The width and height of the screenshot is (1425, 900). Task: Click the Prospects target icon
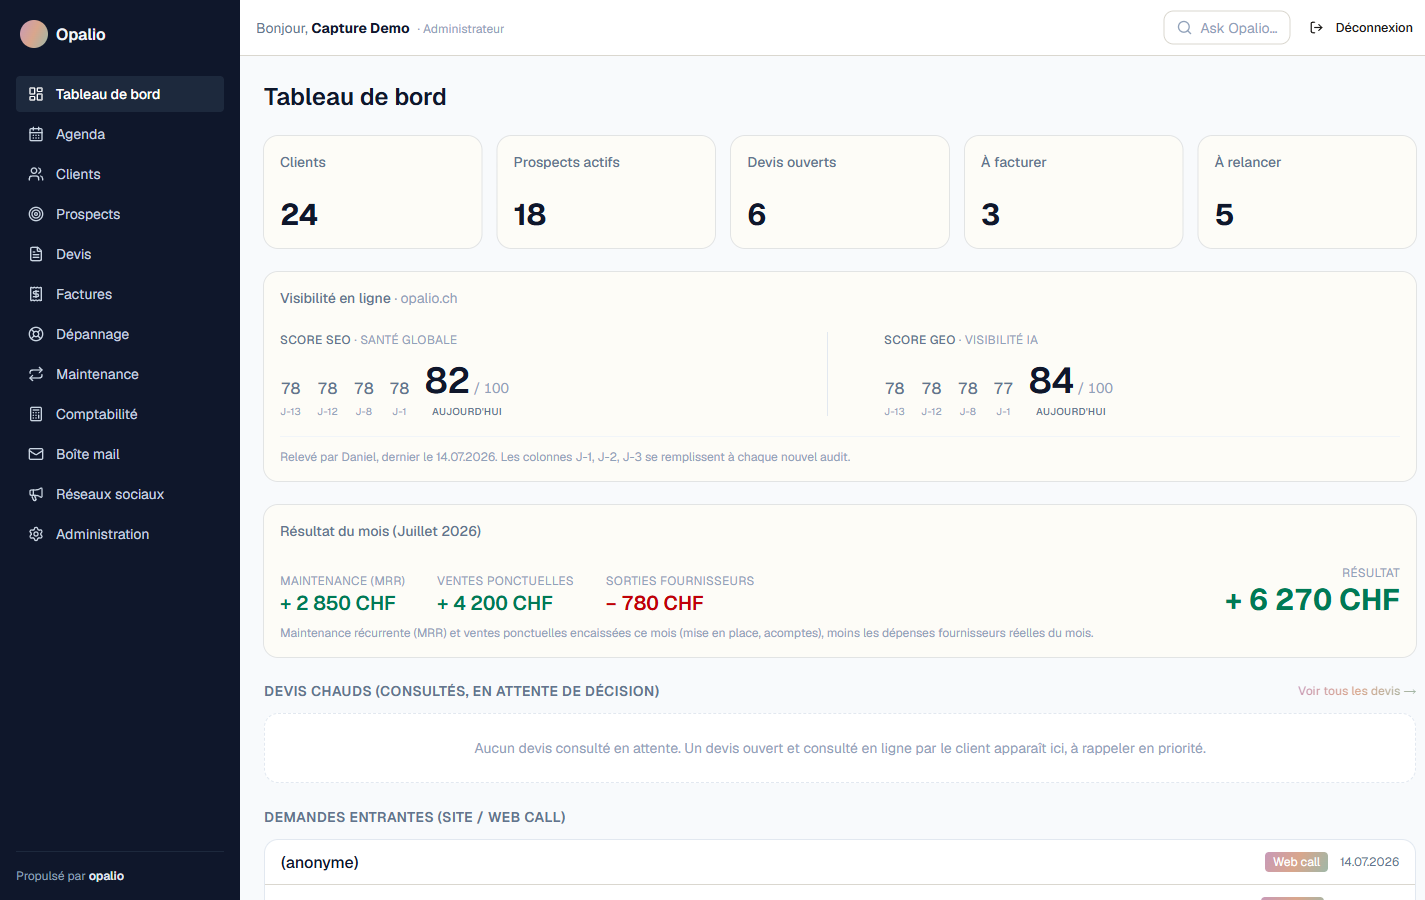(x=36, y=214)
